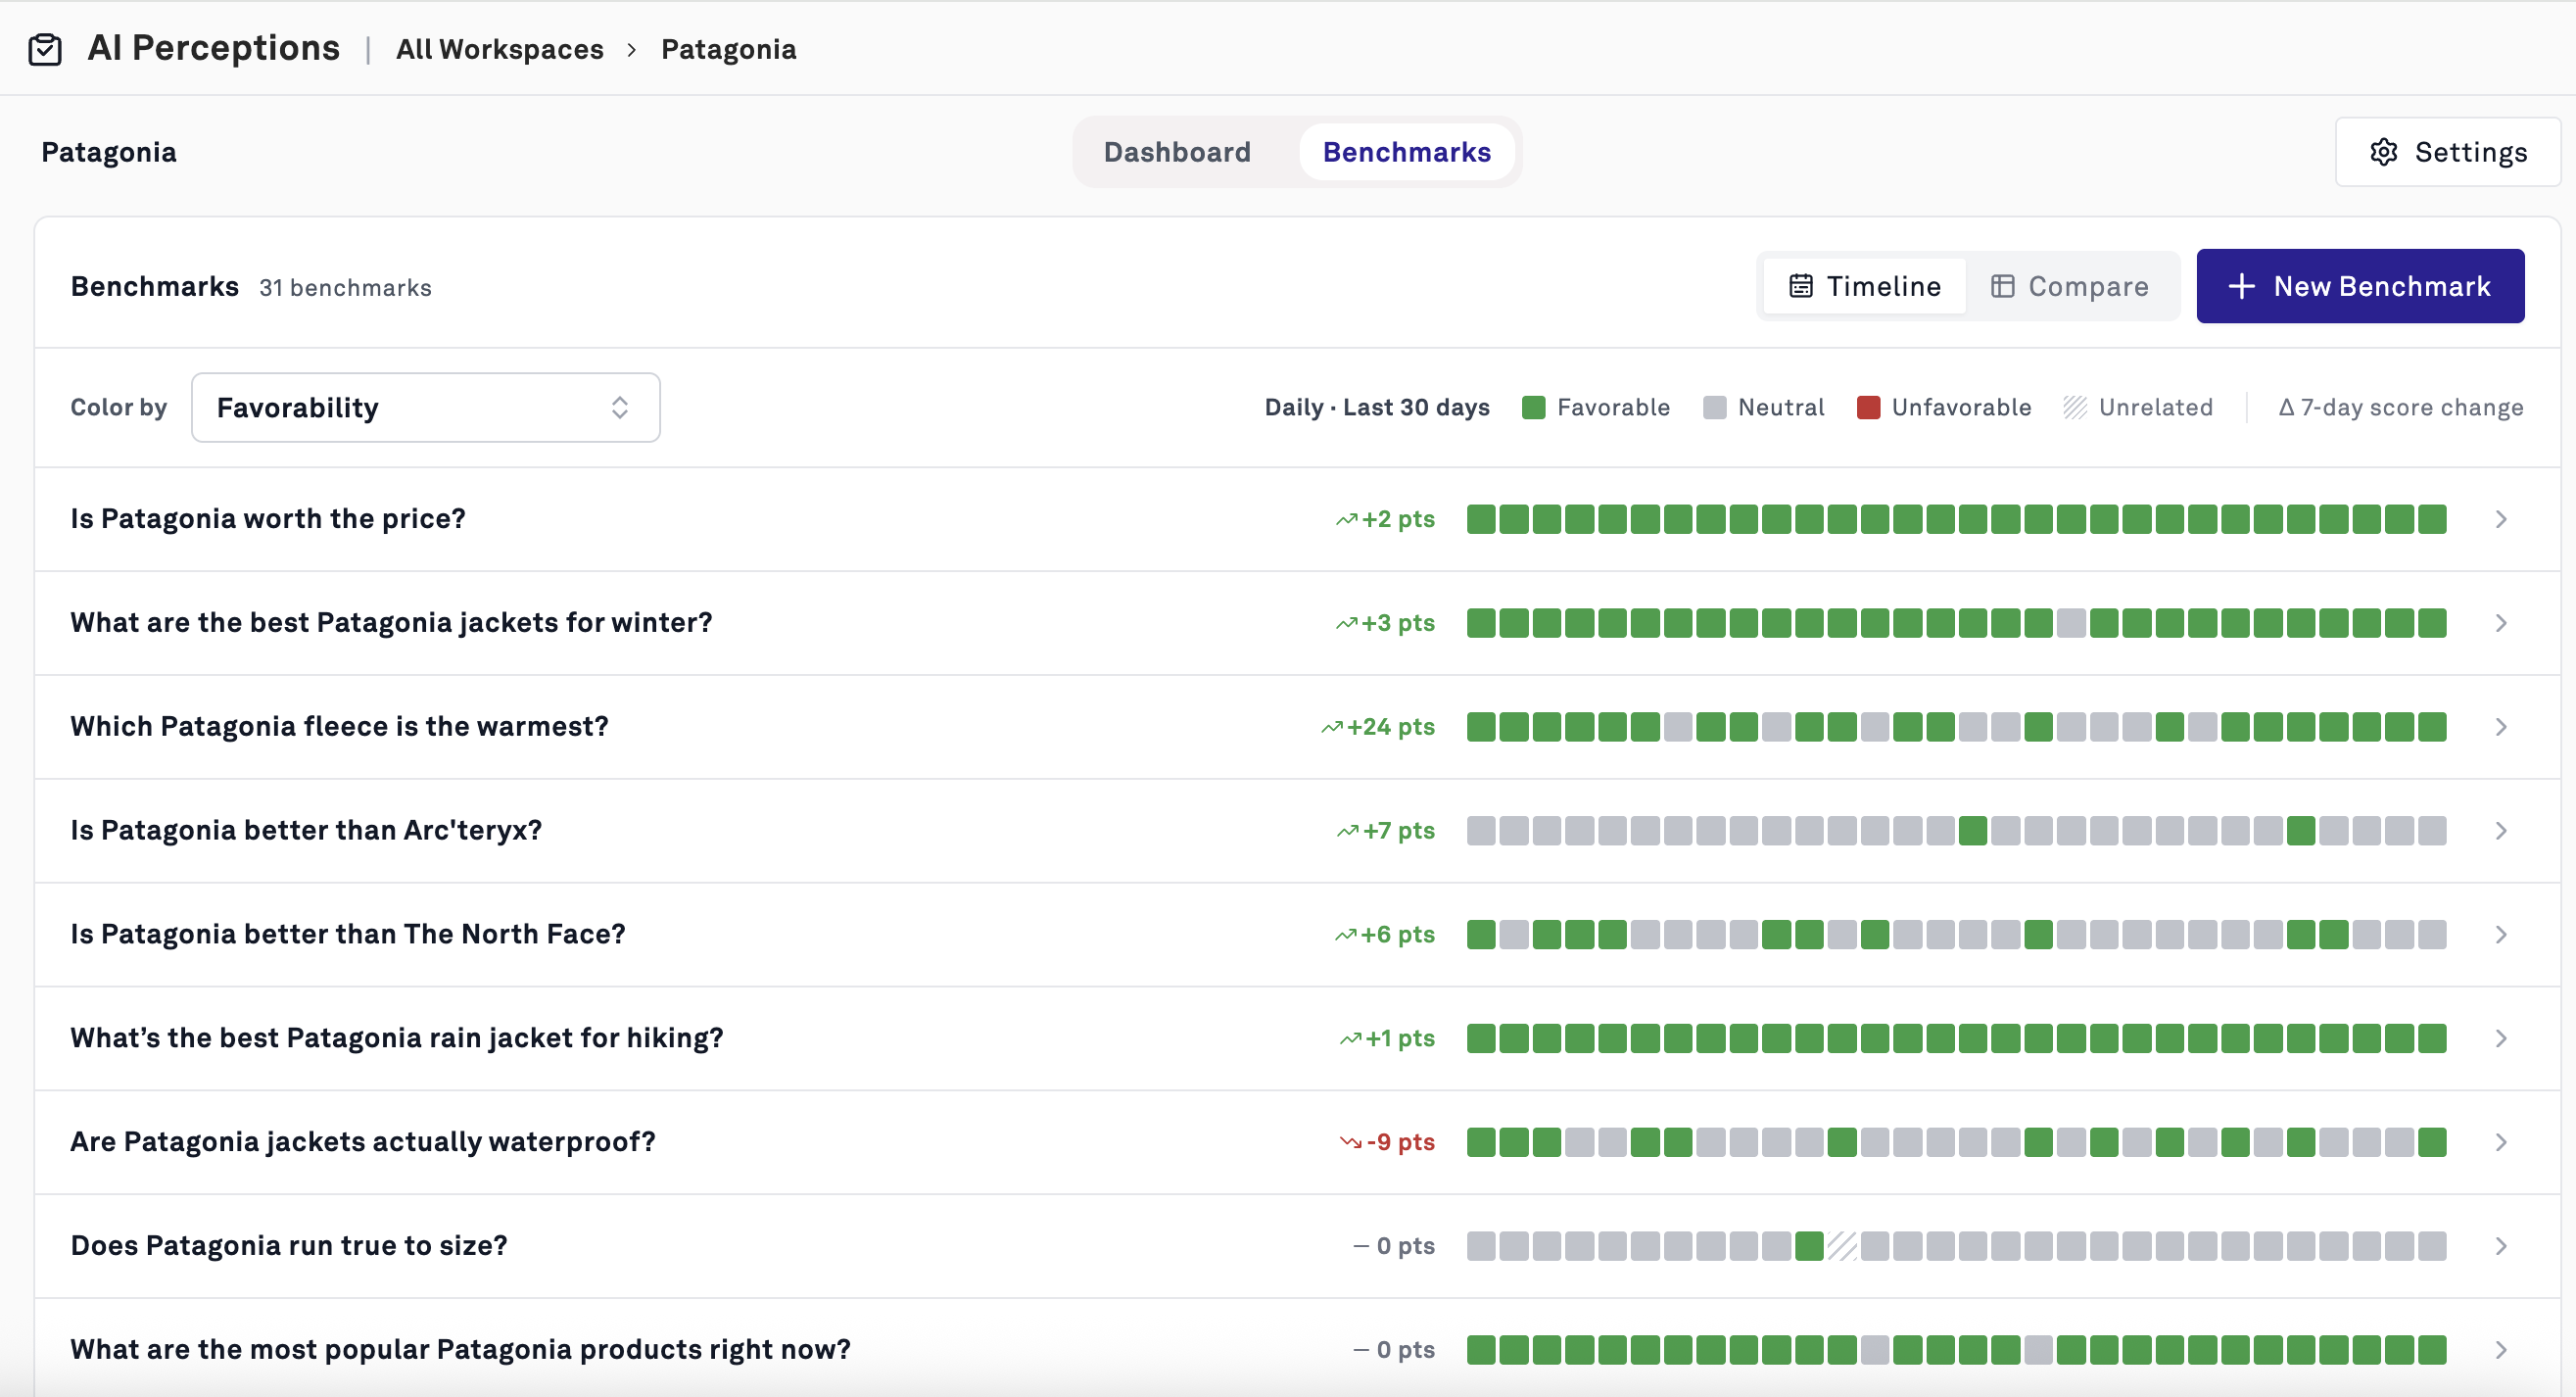Viewport: 2576px width, 1397px height.
Task: Expand the best Patagonia jackets for winter row
Action: coord(2500,624)
